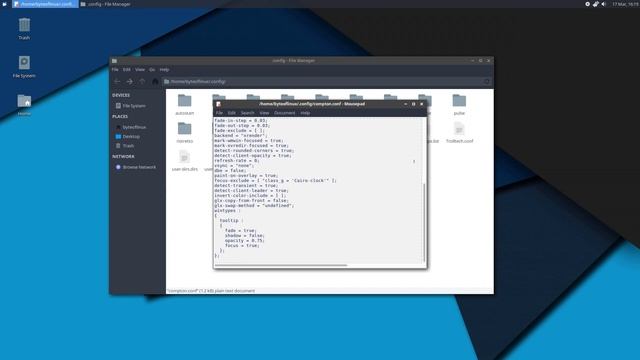Select the Trolltech.conf file
640x360 pixels.
click(460, 133)
